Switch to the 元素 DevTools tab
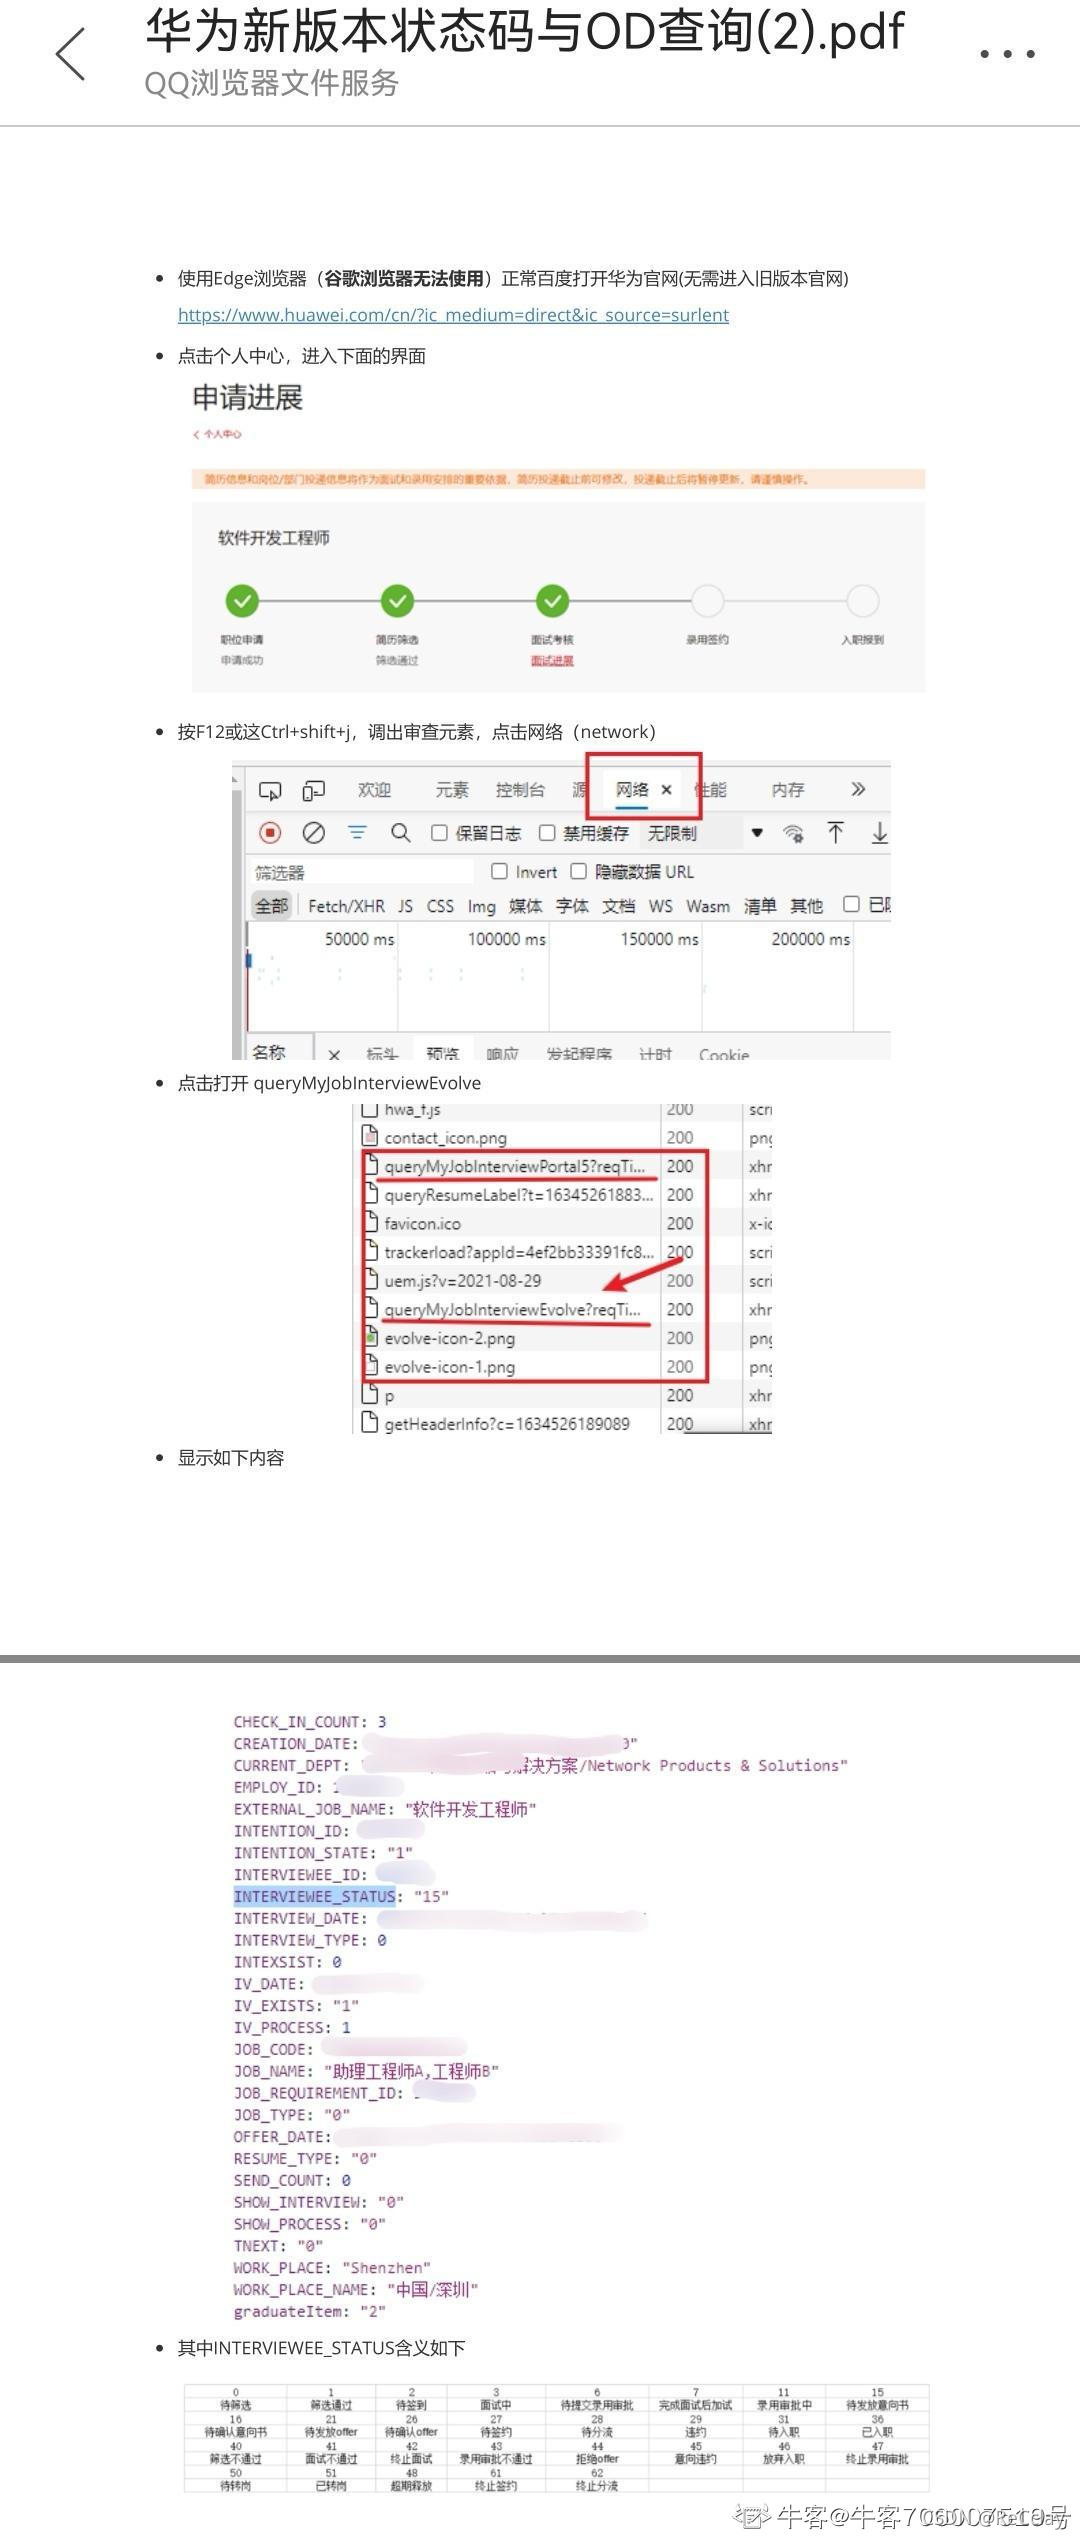Viewport: 1080px width, 2539px height. click(x=451, y=790)
